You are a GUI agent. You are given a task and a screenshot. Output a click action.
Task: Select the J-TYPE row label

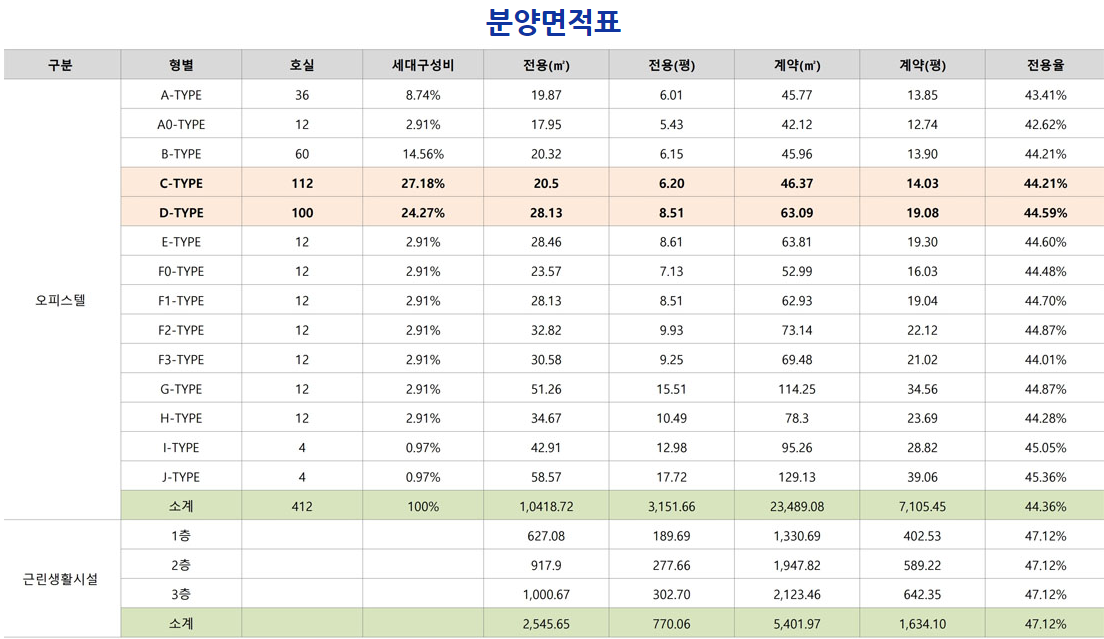point(181,477)
